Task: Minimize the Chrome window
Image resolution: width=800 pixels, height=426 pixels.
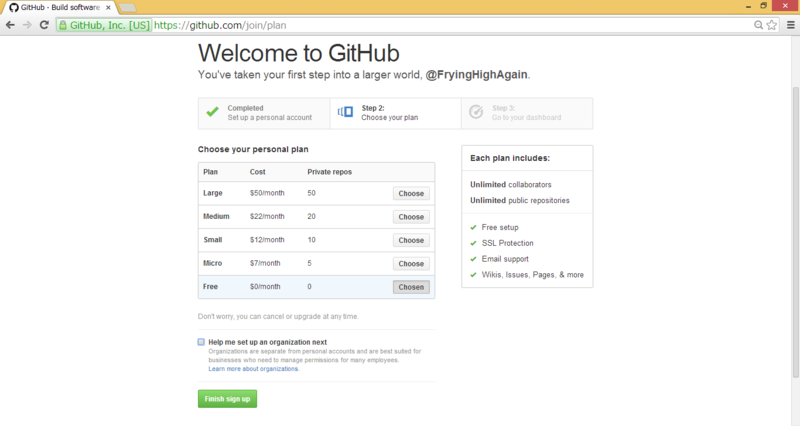Action: 748,6
